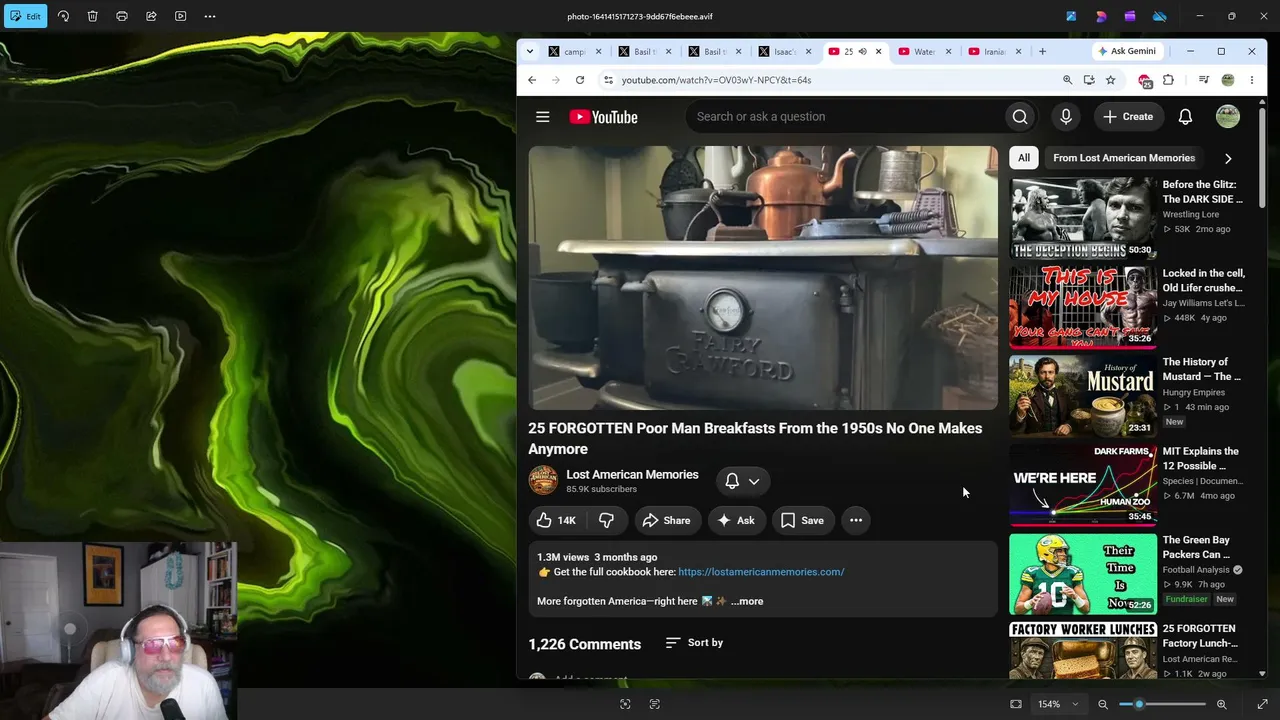Open the comments 'Sort by' menu
Viewport: 1280px width, 720px height.
(x=694, y=643)
